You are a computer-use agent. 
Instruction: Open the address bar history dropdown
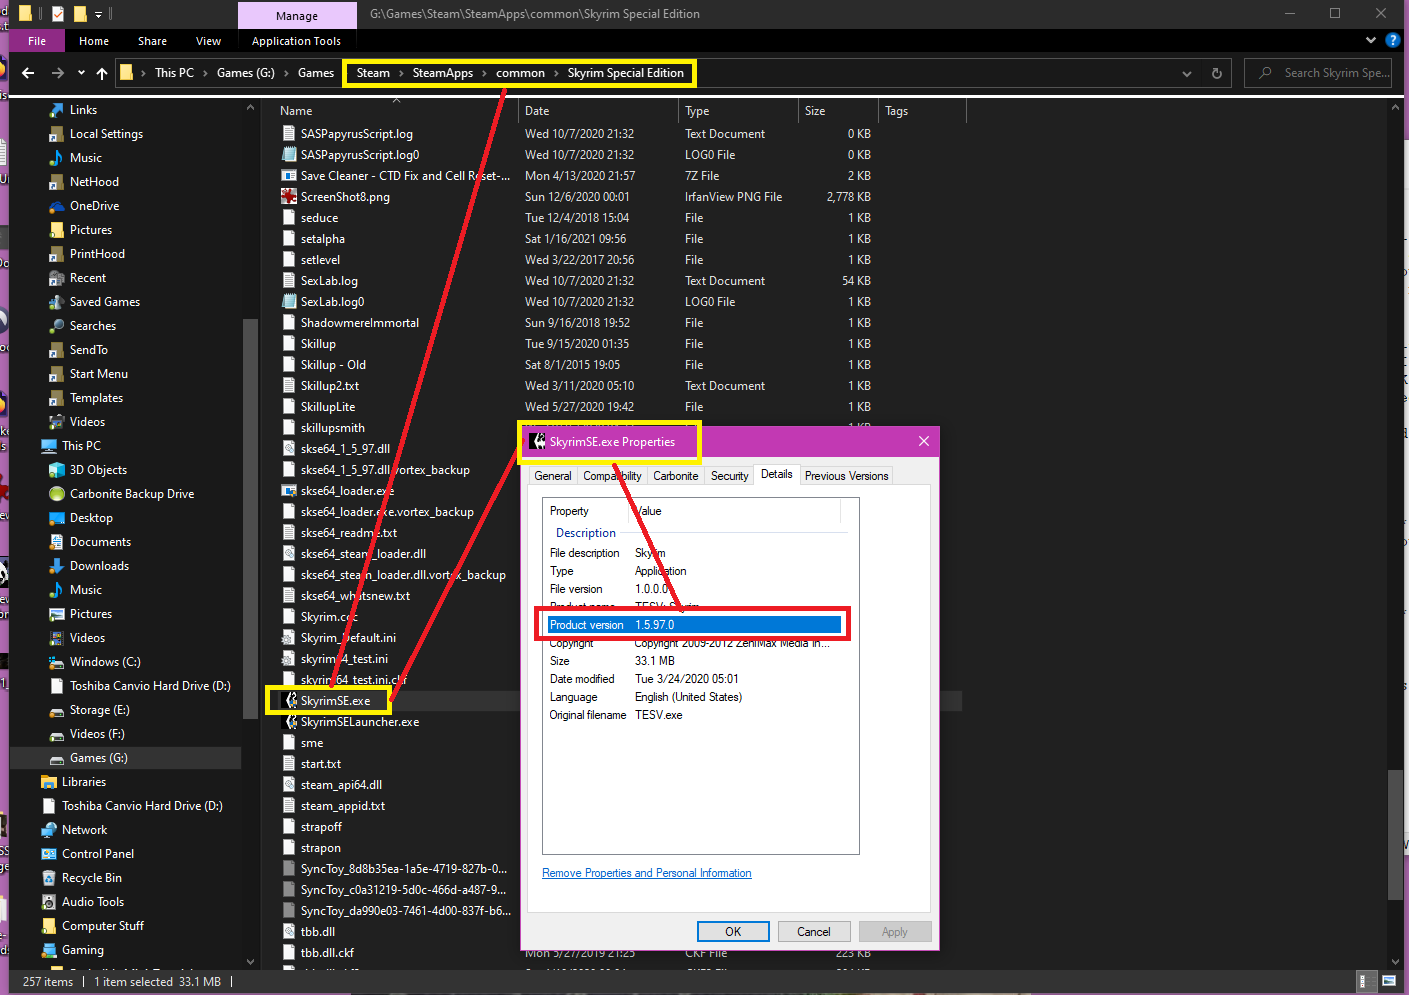(x=1187, y=73)
